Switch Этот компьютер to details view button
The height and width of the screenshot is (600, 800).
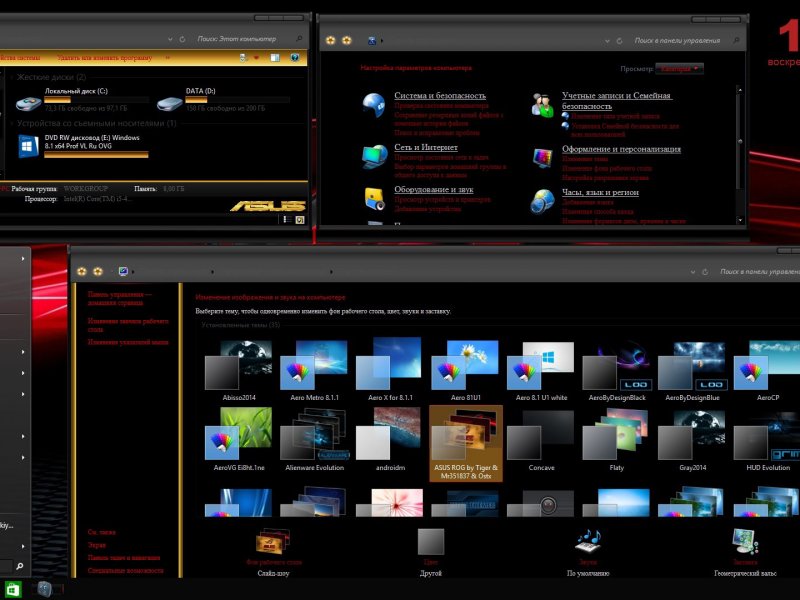tap(287, 219)
